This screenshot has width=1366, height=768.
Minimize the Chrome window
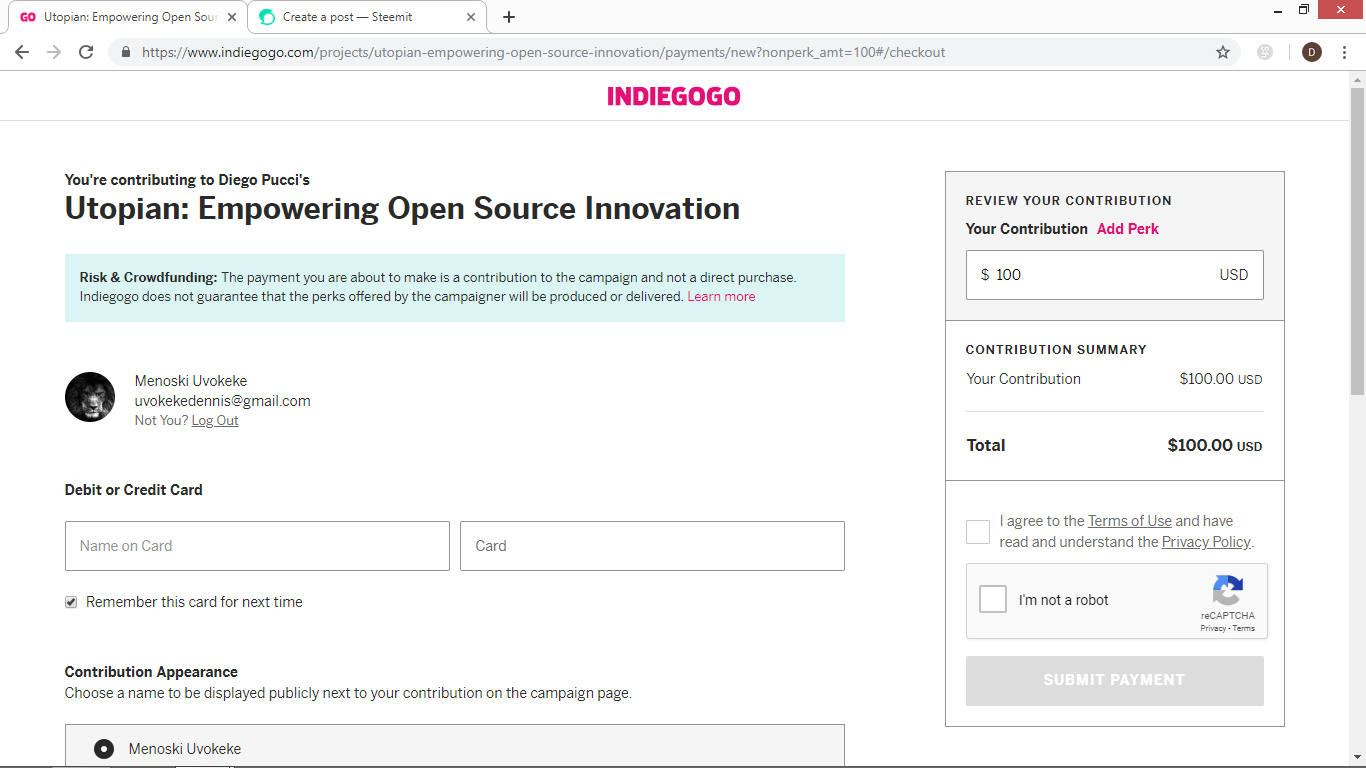pos(1279,10)
